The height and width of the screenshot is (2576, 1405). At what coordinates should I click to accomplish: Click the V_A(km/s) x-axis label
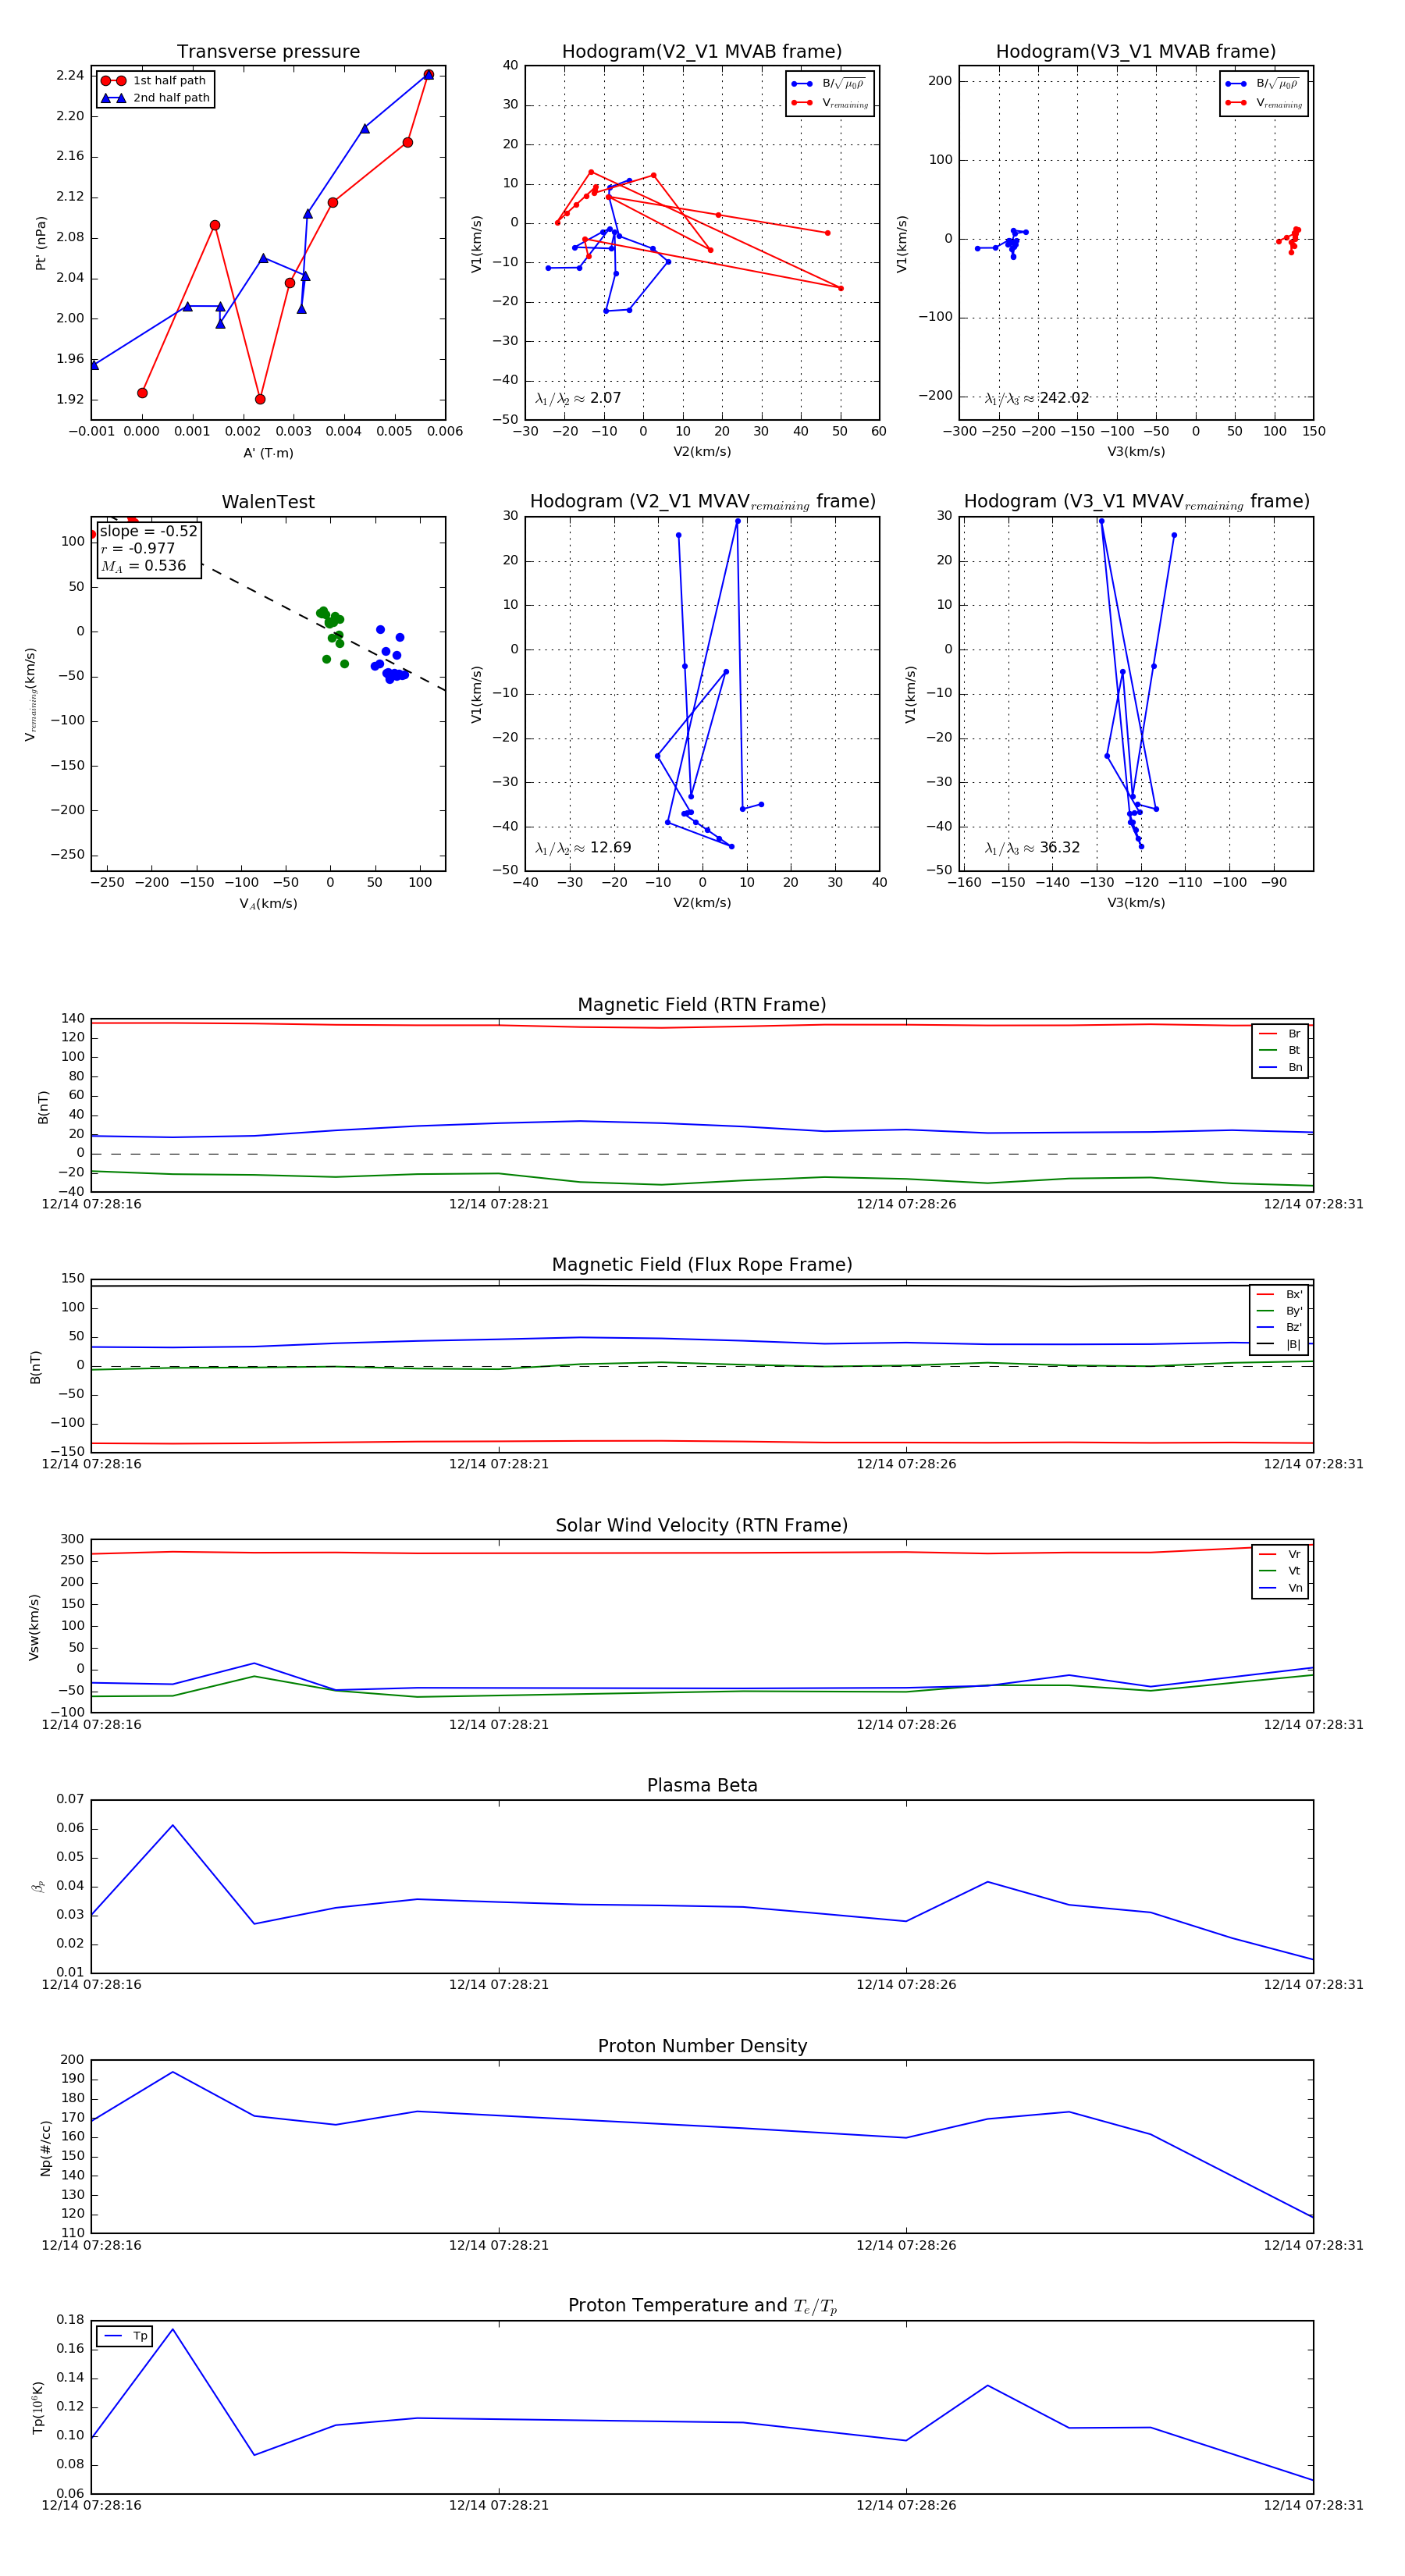(x=268, y=904)
